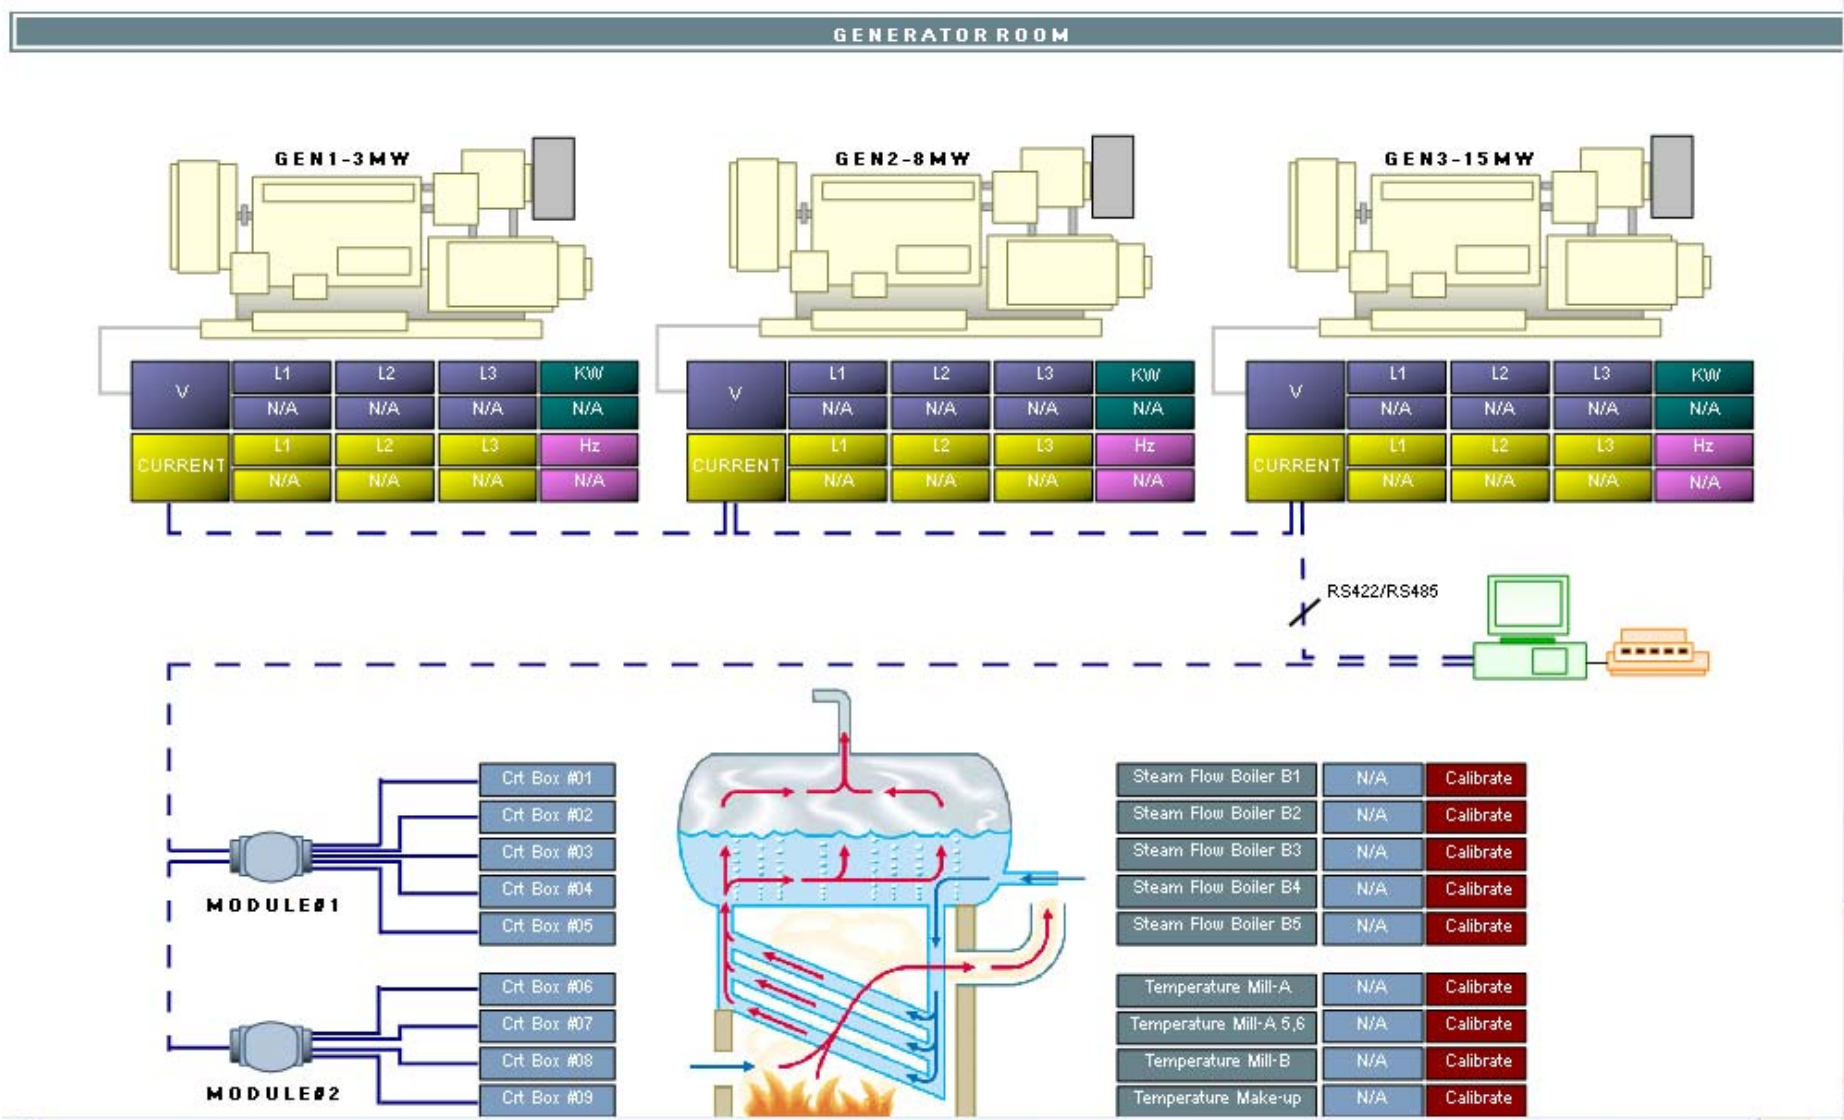Click GEN3 CURRENT cell
Image resolution: width=1844 pixels, height=1120 pixels.
(x=1294, y=466)
